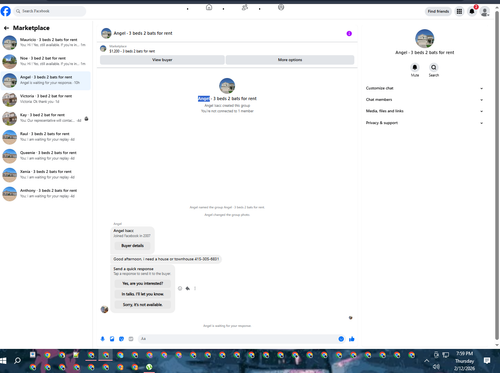Screen dimensions: 500x373
Task: Open the Home tab in top navigation
Action: pos(209,7)
